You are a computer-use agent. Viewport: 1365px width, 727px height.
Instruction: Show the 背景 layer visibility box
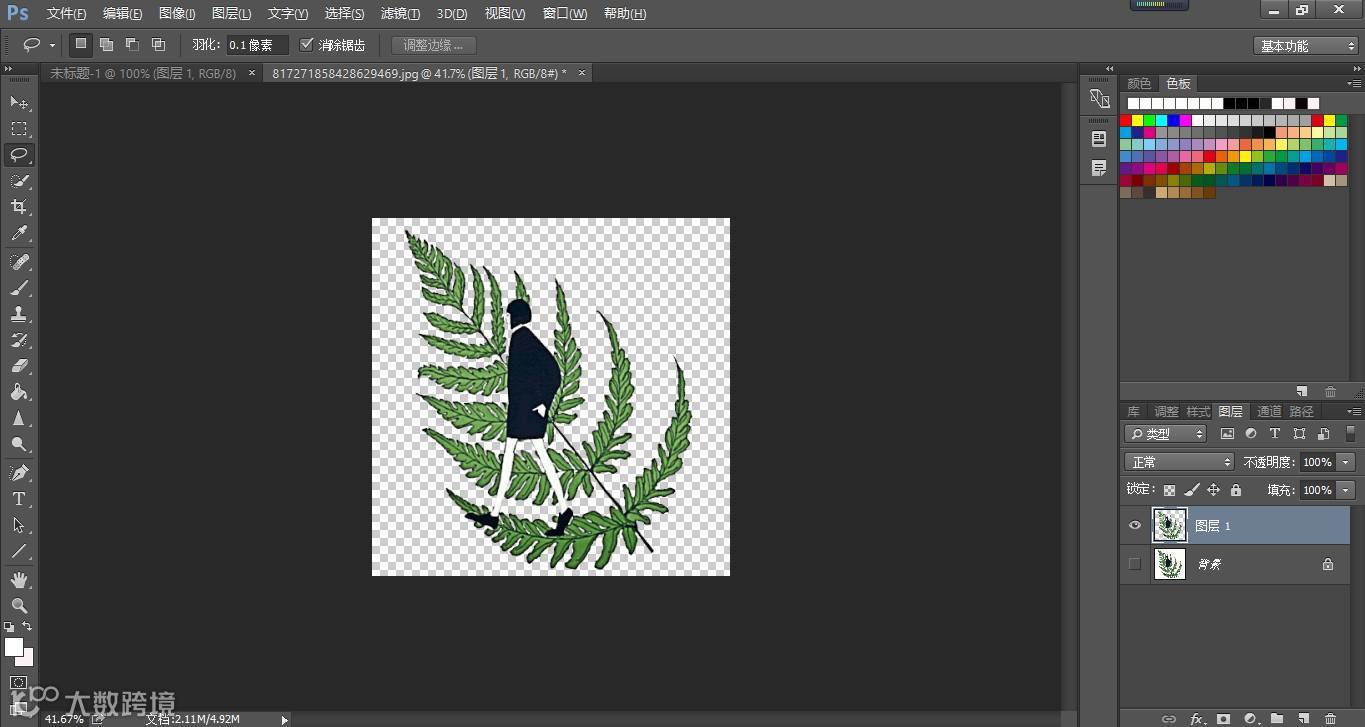pos(1134,564)
